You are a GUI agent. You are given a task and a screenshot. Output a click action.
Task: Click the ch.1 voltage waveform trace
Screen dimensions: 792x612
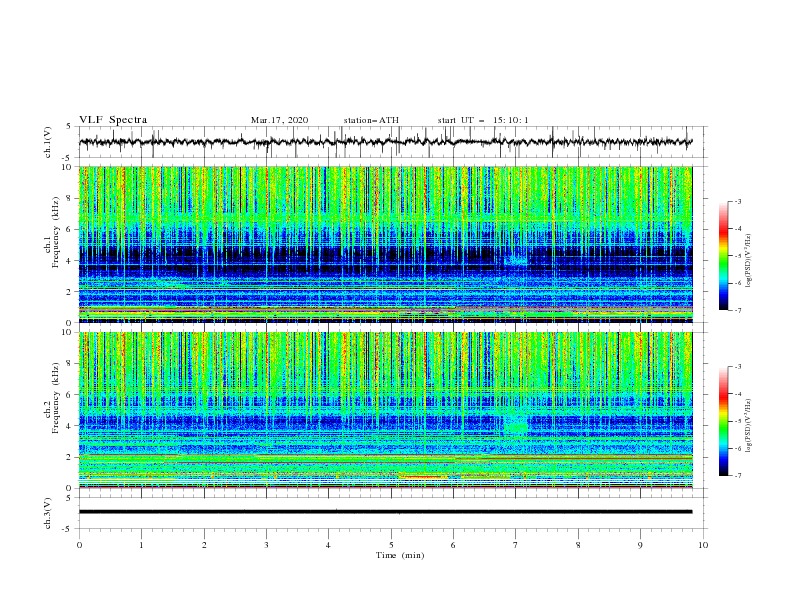[x=385, y=142]
